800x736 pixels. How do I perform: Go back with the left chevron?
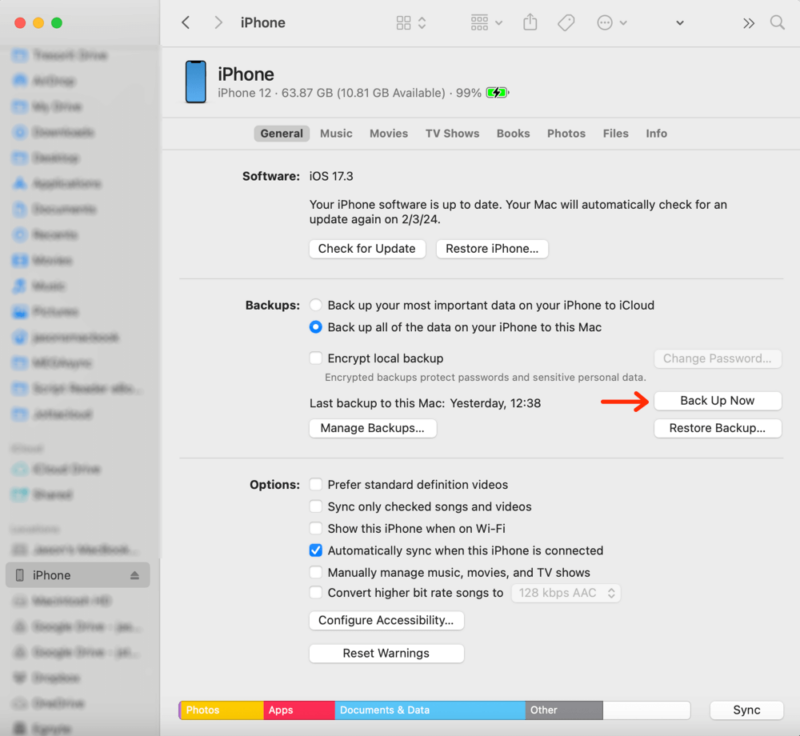[186, 22]
